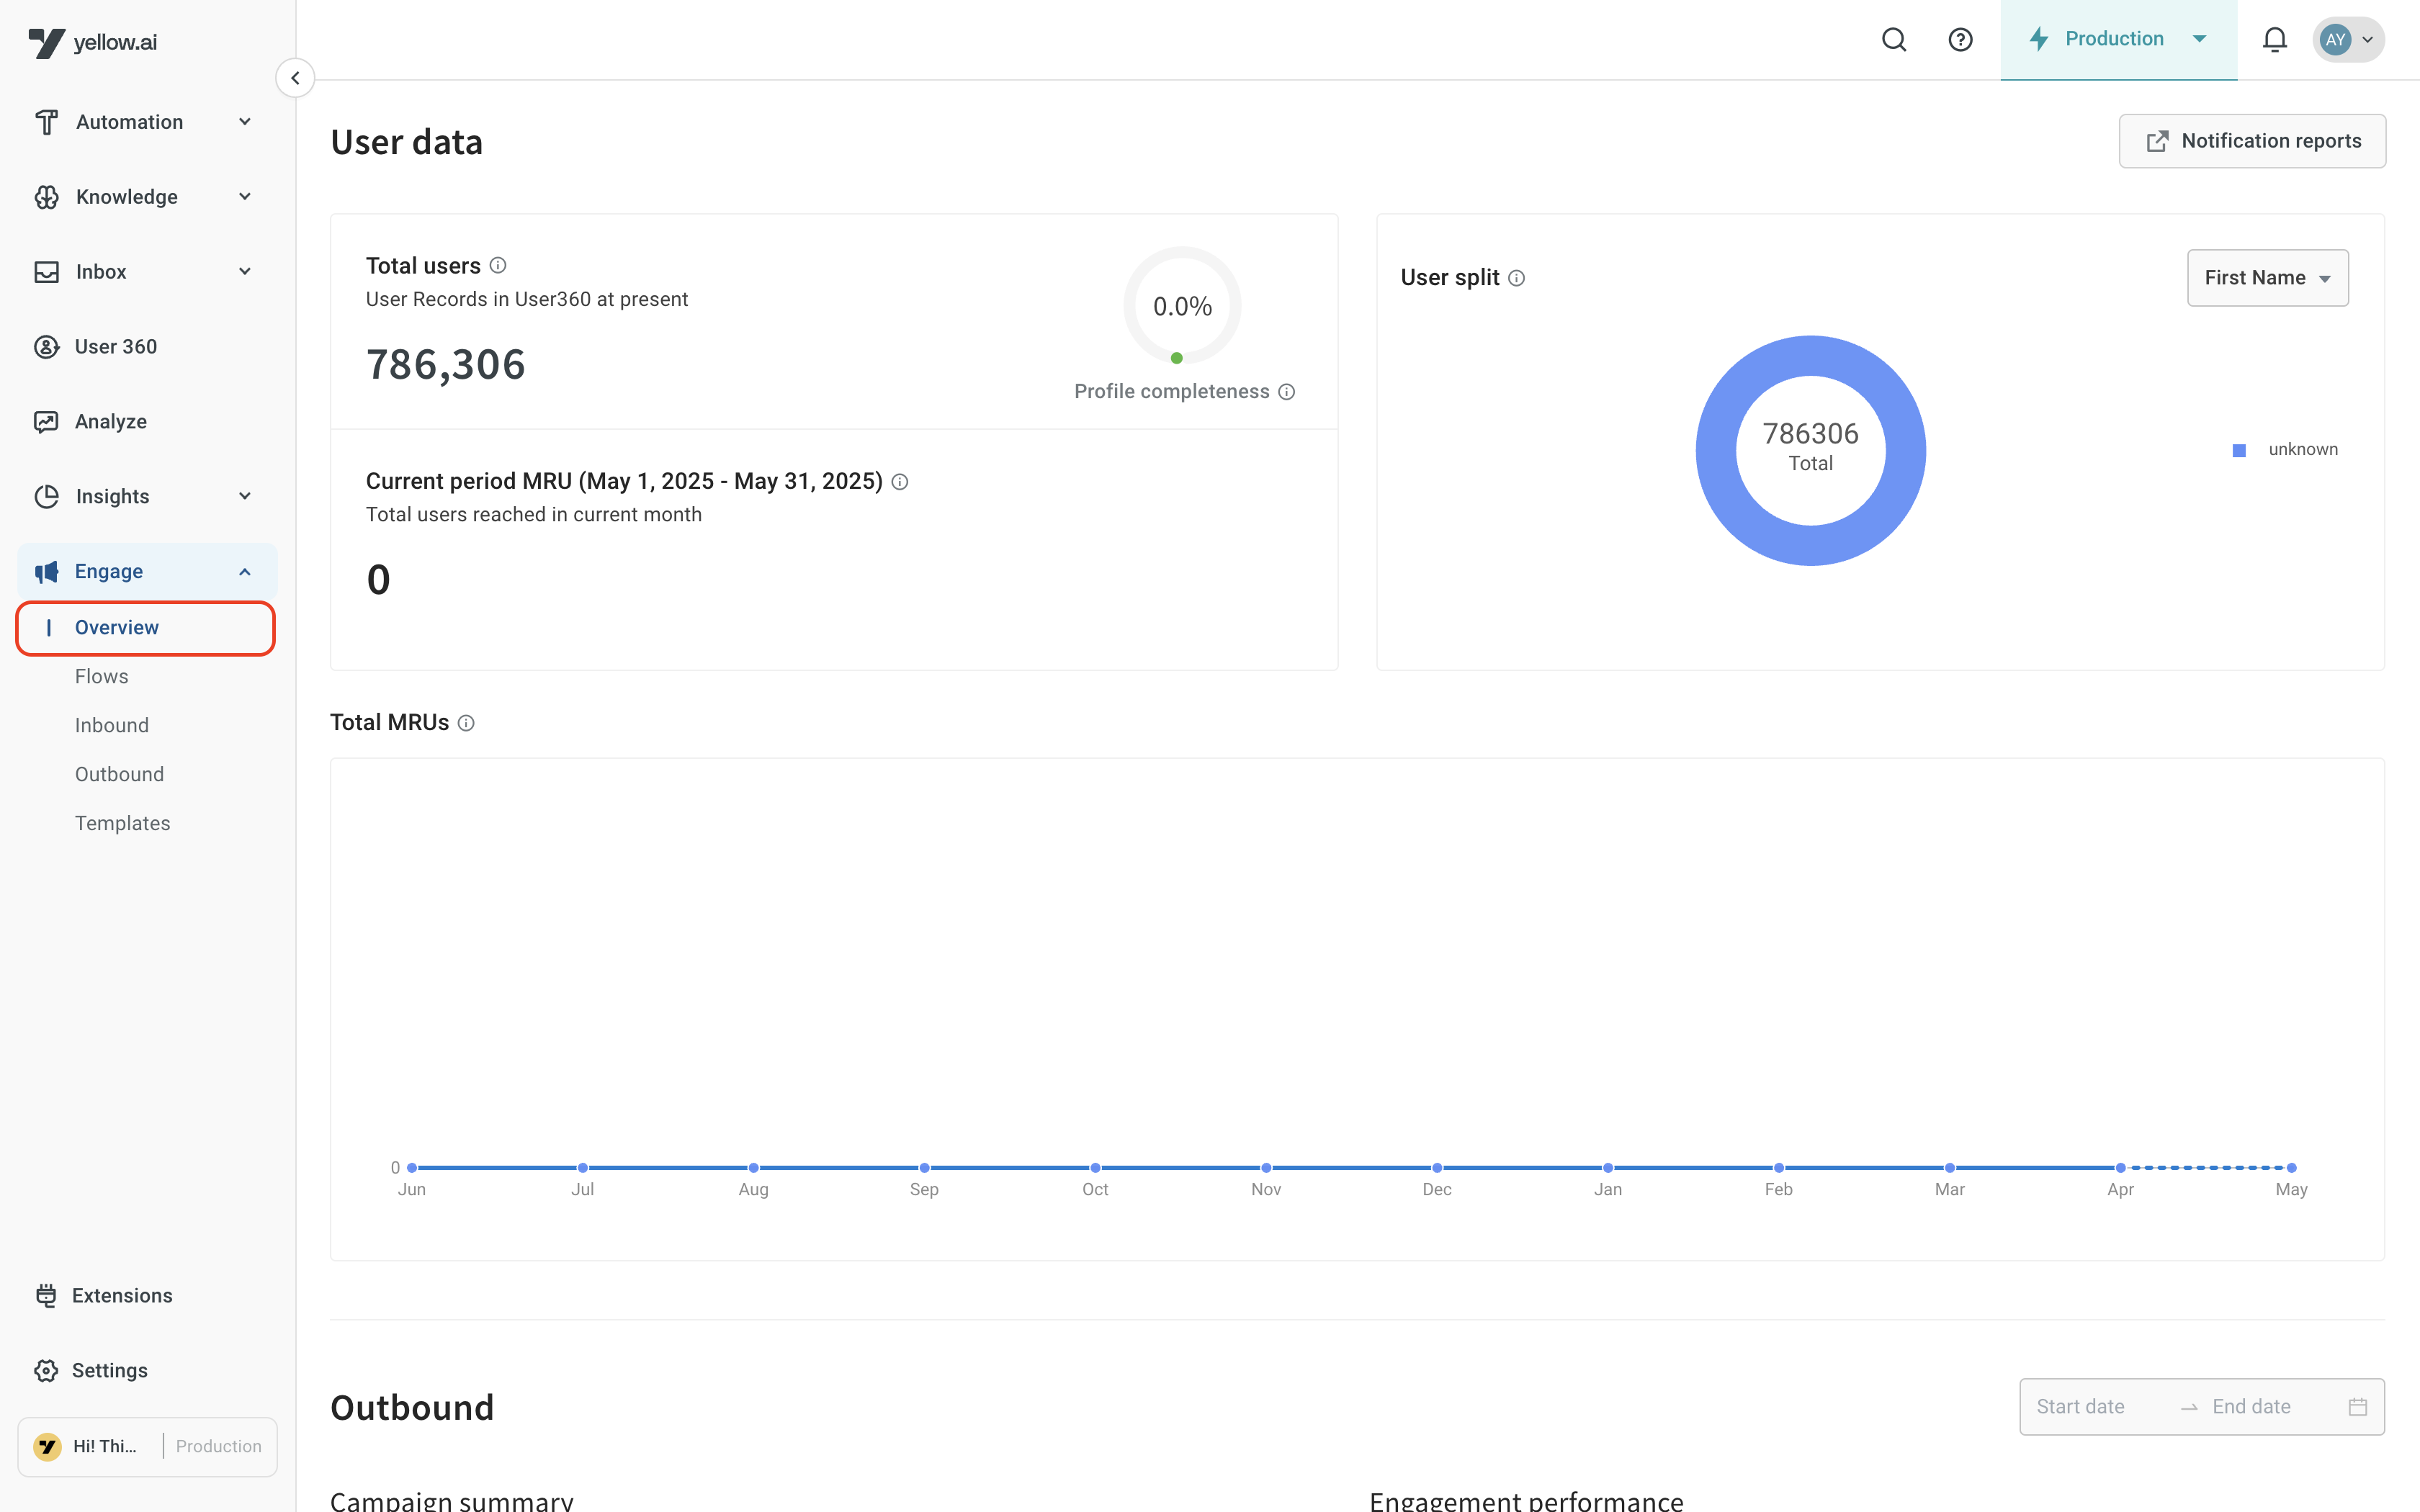
Task: Expand the Insights menu chevron
Action: tap(245, 497)
